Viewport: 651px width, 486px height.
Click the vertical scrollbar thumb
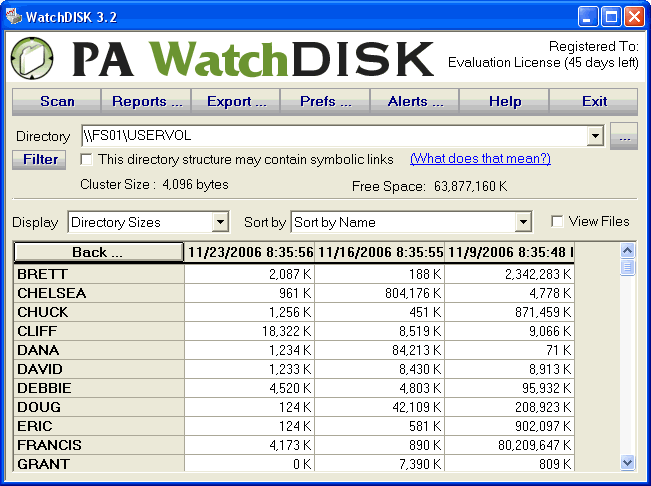627,267
